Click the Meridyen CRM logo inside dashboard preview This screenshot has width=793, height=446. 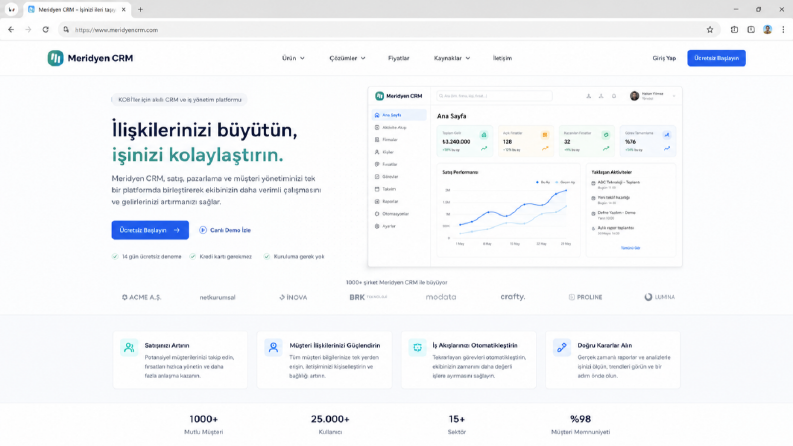tap(399, 96)
